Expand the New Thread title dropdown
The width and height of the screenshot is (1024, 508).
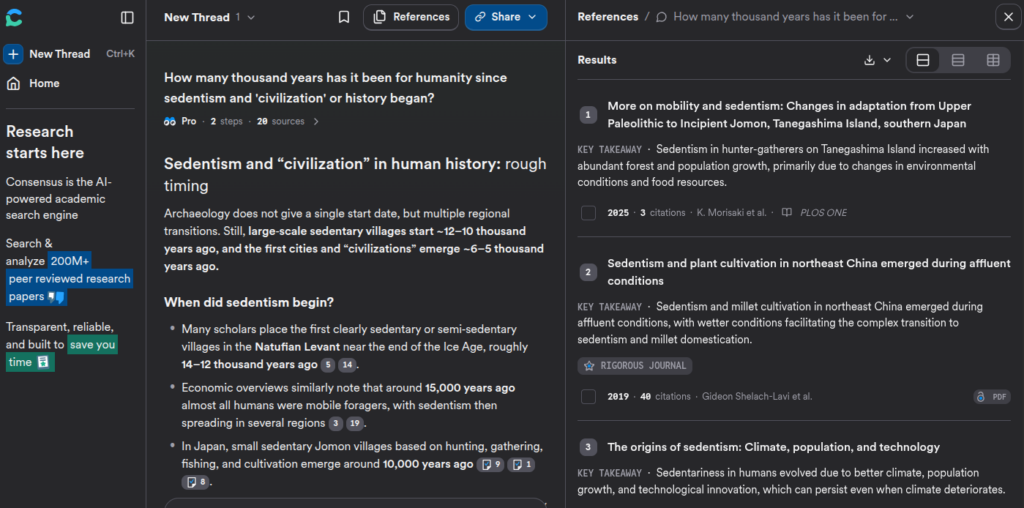251,17
